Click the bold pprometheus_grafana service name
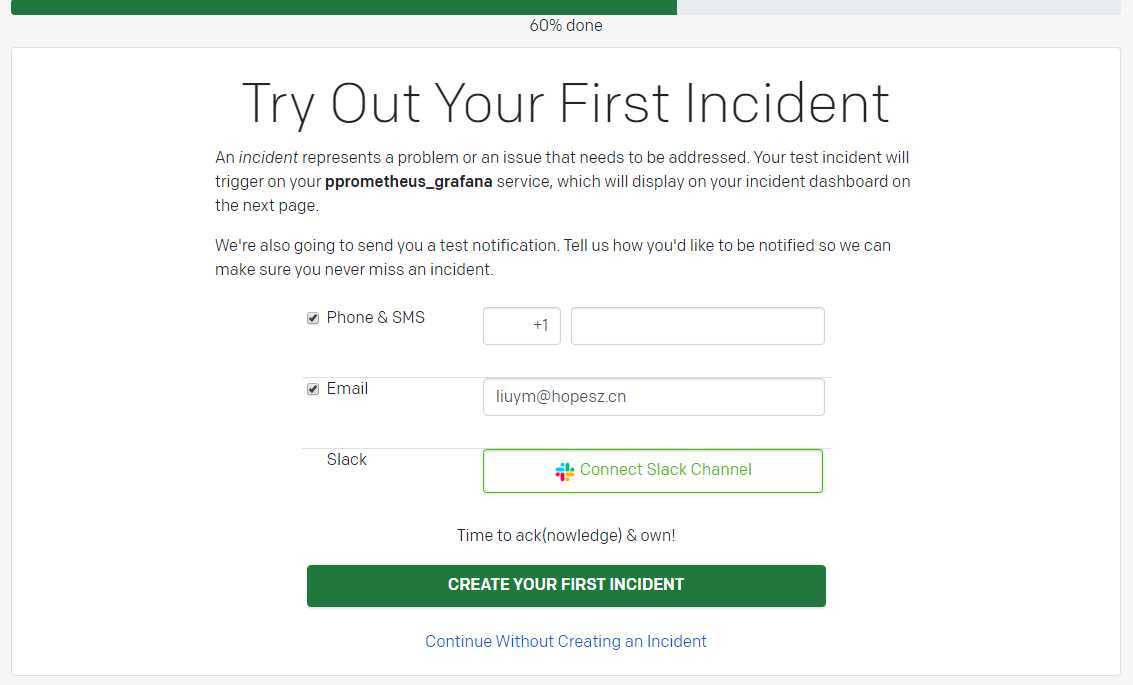The width and height of the screenshot is (1133, 685). (409, 182)
